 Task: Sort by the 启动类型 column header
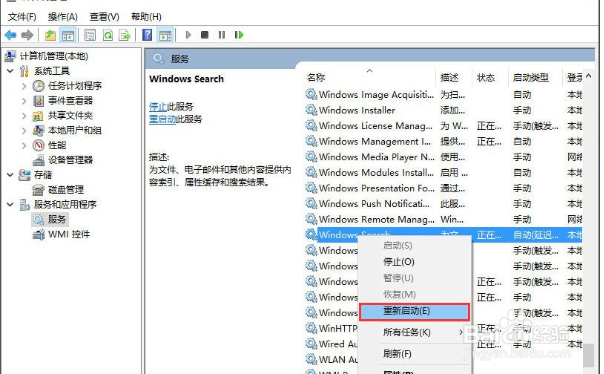(530, 78)
